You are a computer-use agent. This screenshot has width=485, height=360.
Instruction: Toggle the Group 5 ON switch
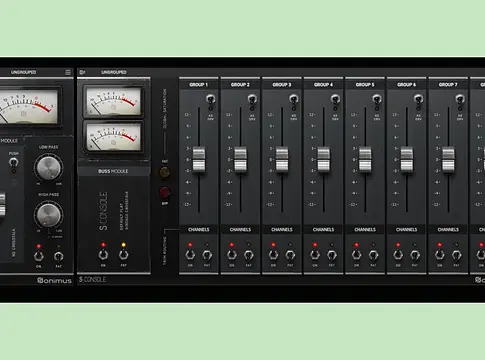pos(357,255)
